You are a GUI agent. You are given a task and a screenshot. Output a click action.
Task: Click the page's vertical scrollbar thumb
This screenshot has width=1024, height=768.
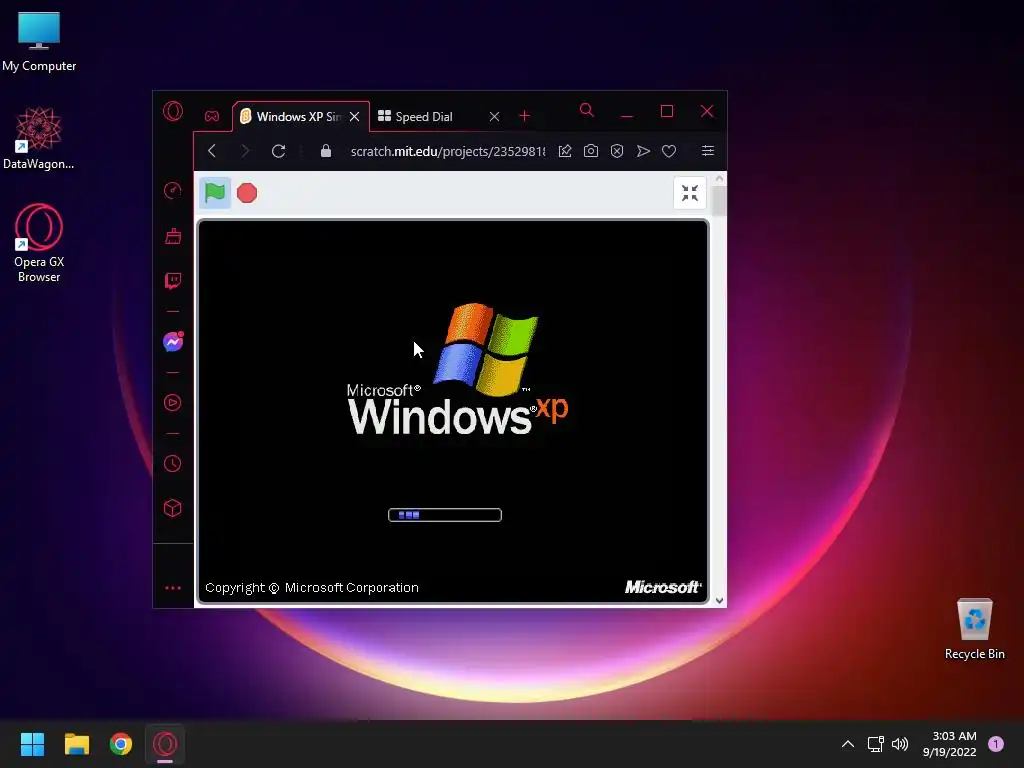click(x=719, y=200)
